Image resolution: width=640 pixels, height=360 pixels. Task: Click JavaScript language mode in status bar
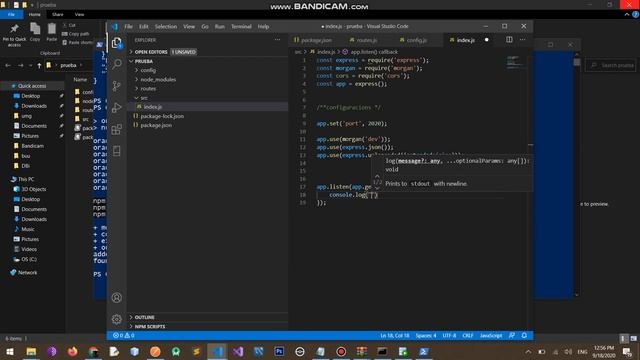point(491,336)
